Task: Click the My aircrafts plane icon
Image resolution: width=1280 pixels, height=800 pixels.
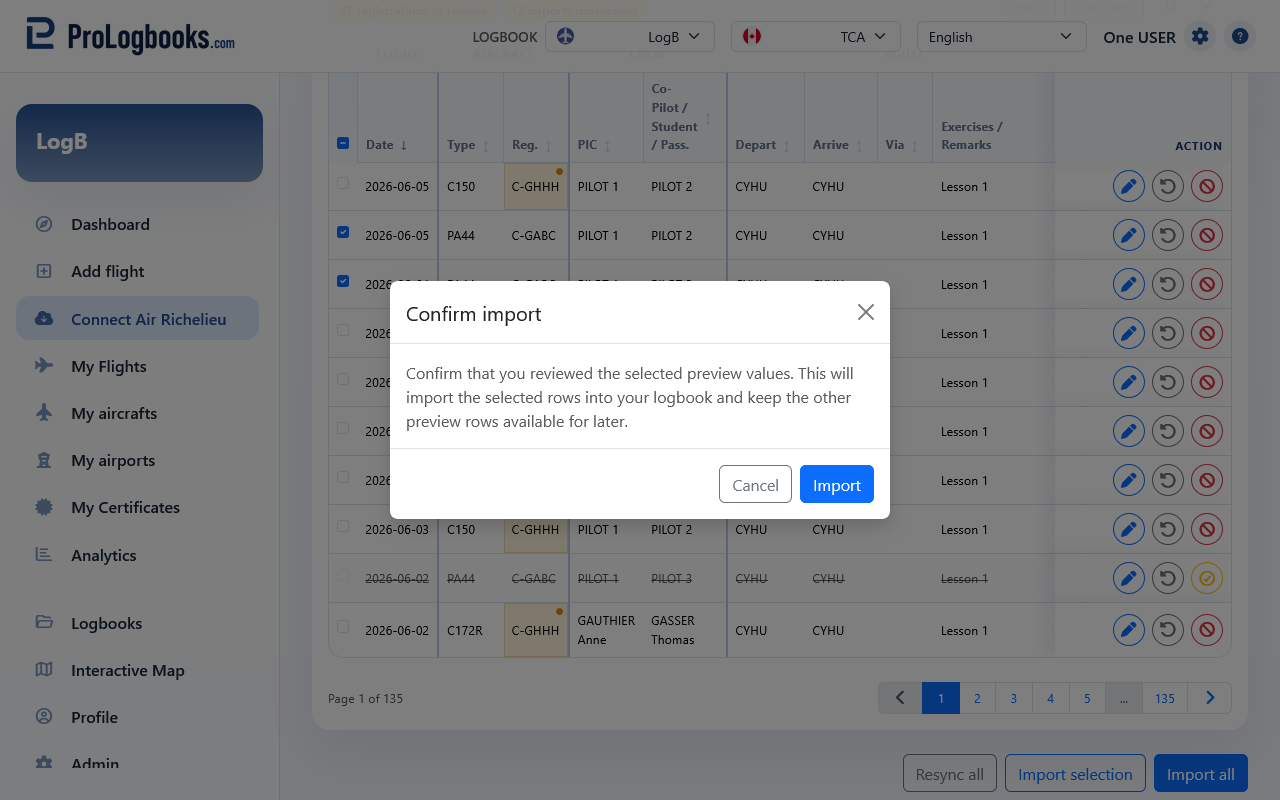Action: pos(44,413)
